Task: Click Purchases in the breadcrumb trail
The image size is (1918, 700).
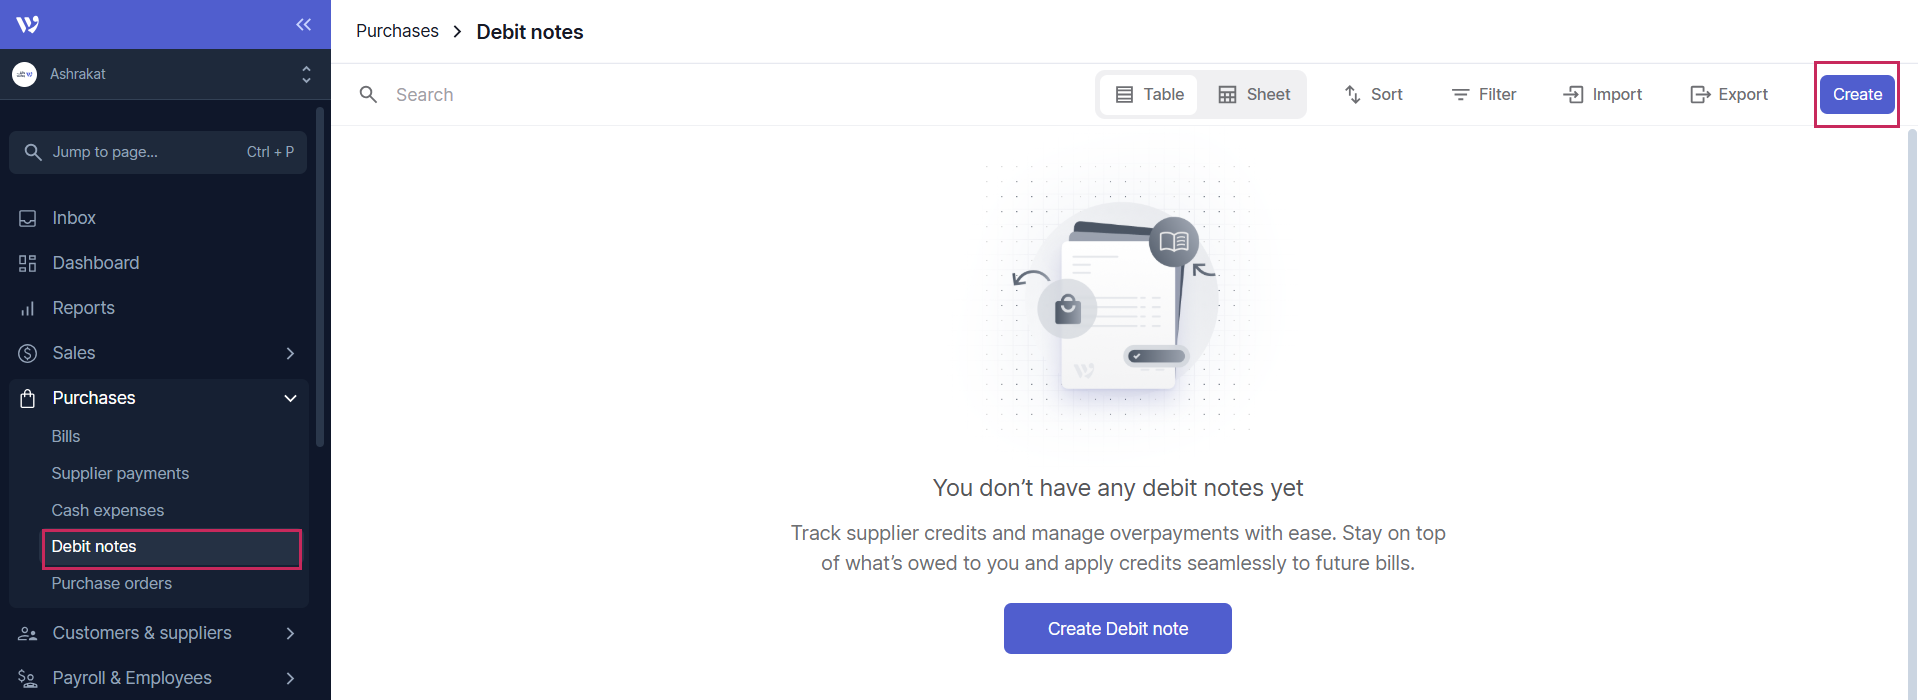Action: (x=396, y=31)
